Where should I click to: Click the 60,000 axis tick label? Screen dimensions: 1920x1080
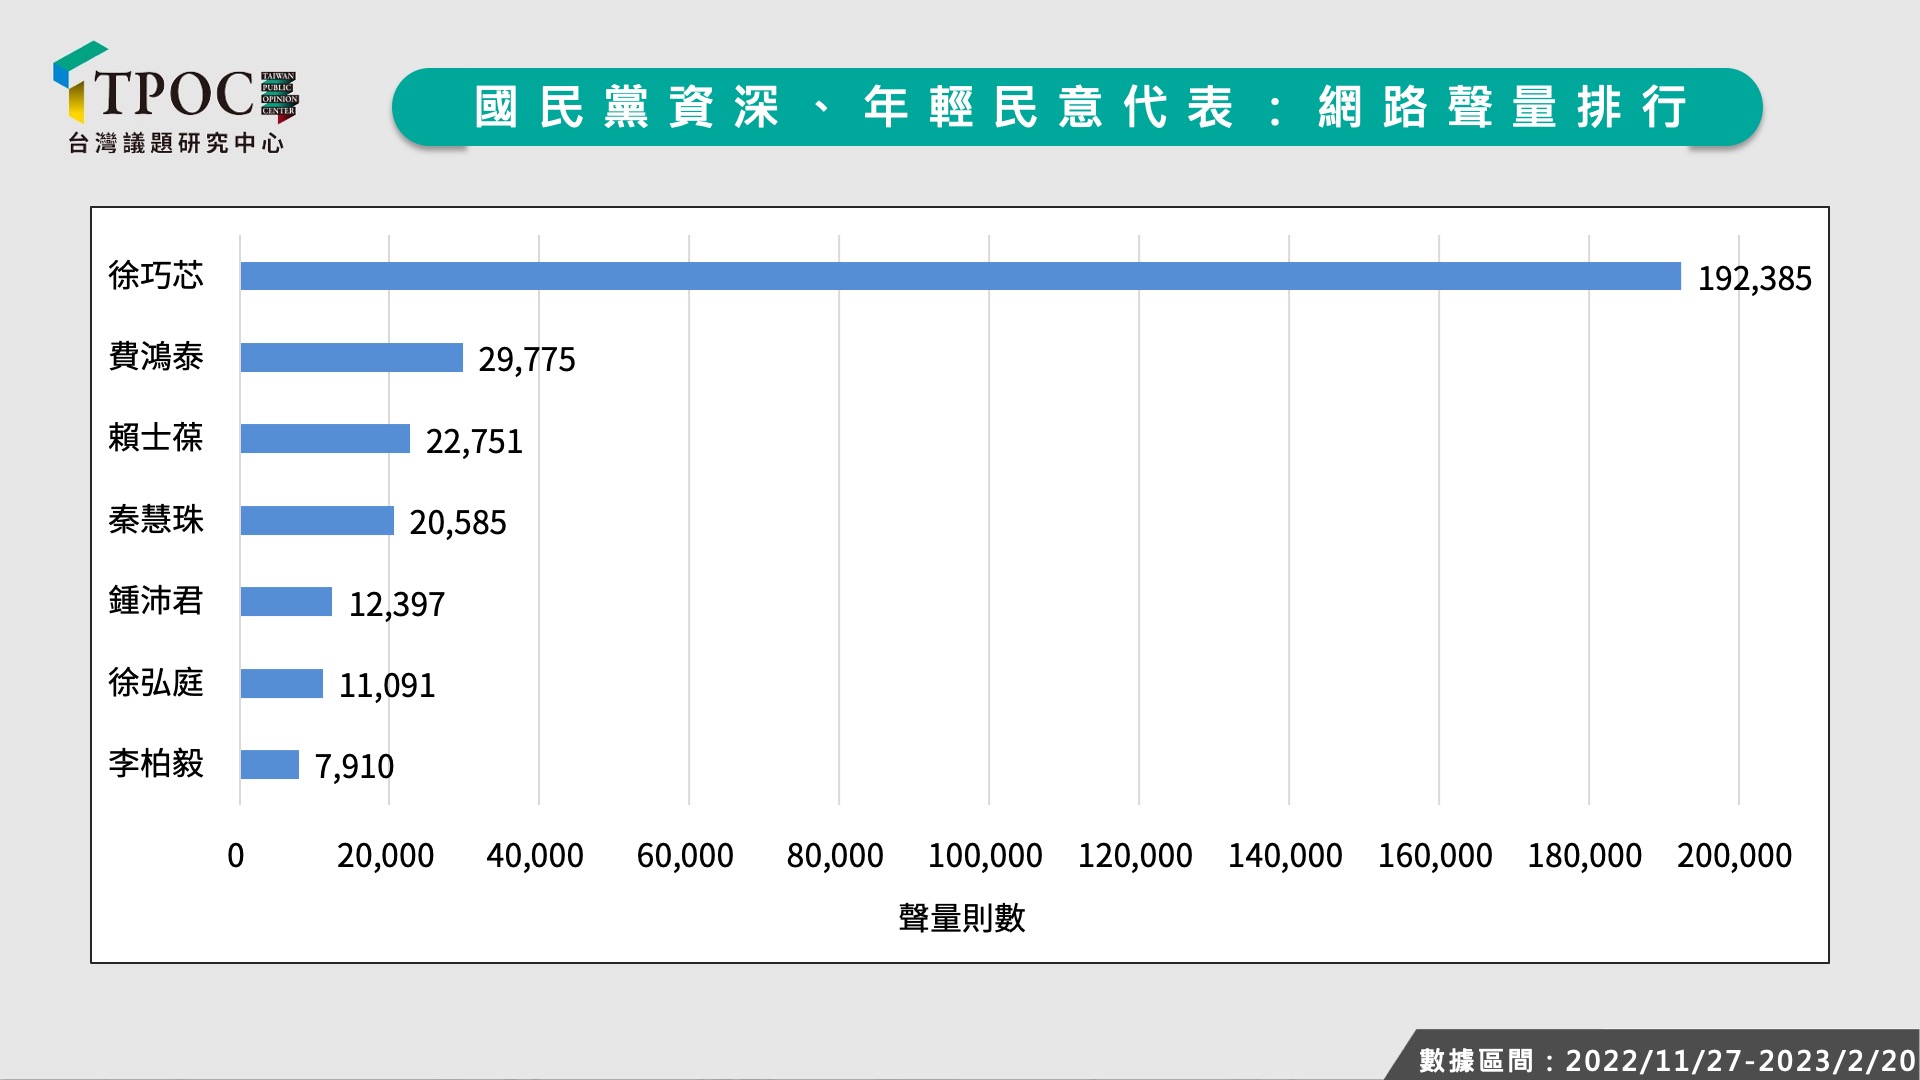pos(685,856)
